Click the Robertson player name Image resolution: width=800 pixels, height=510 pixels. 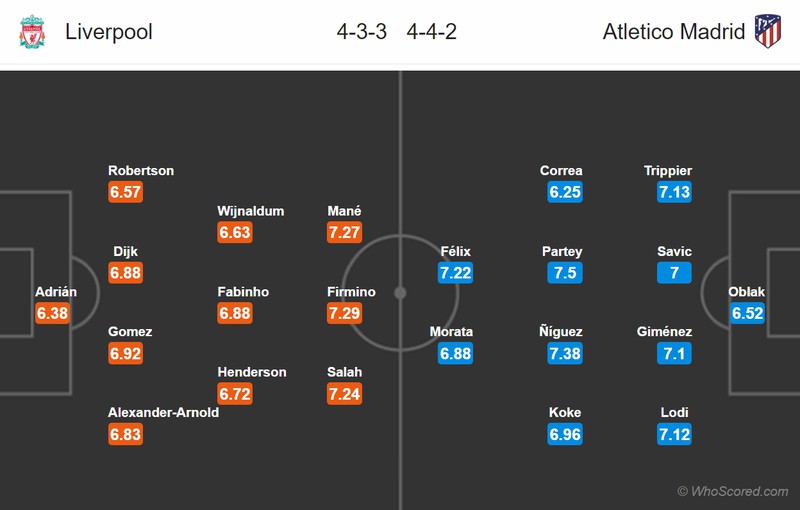141,171
